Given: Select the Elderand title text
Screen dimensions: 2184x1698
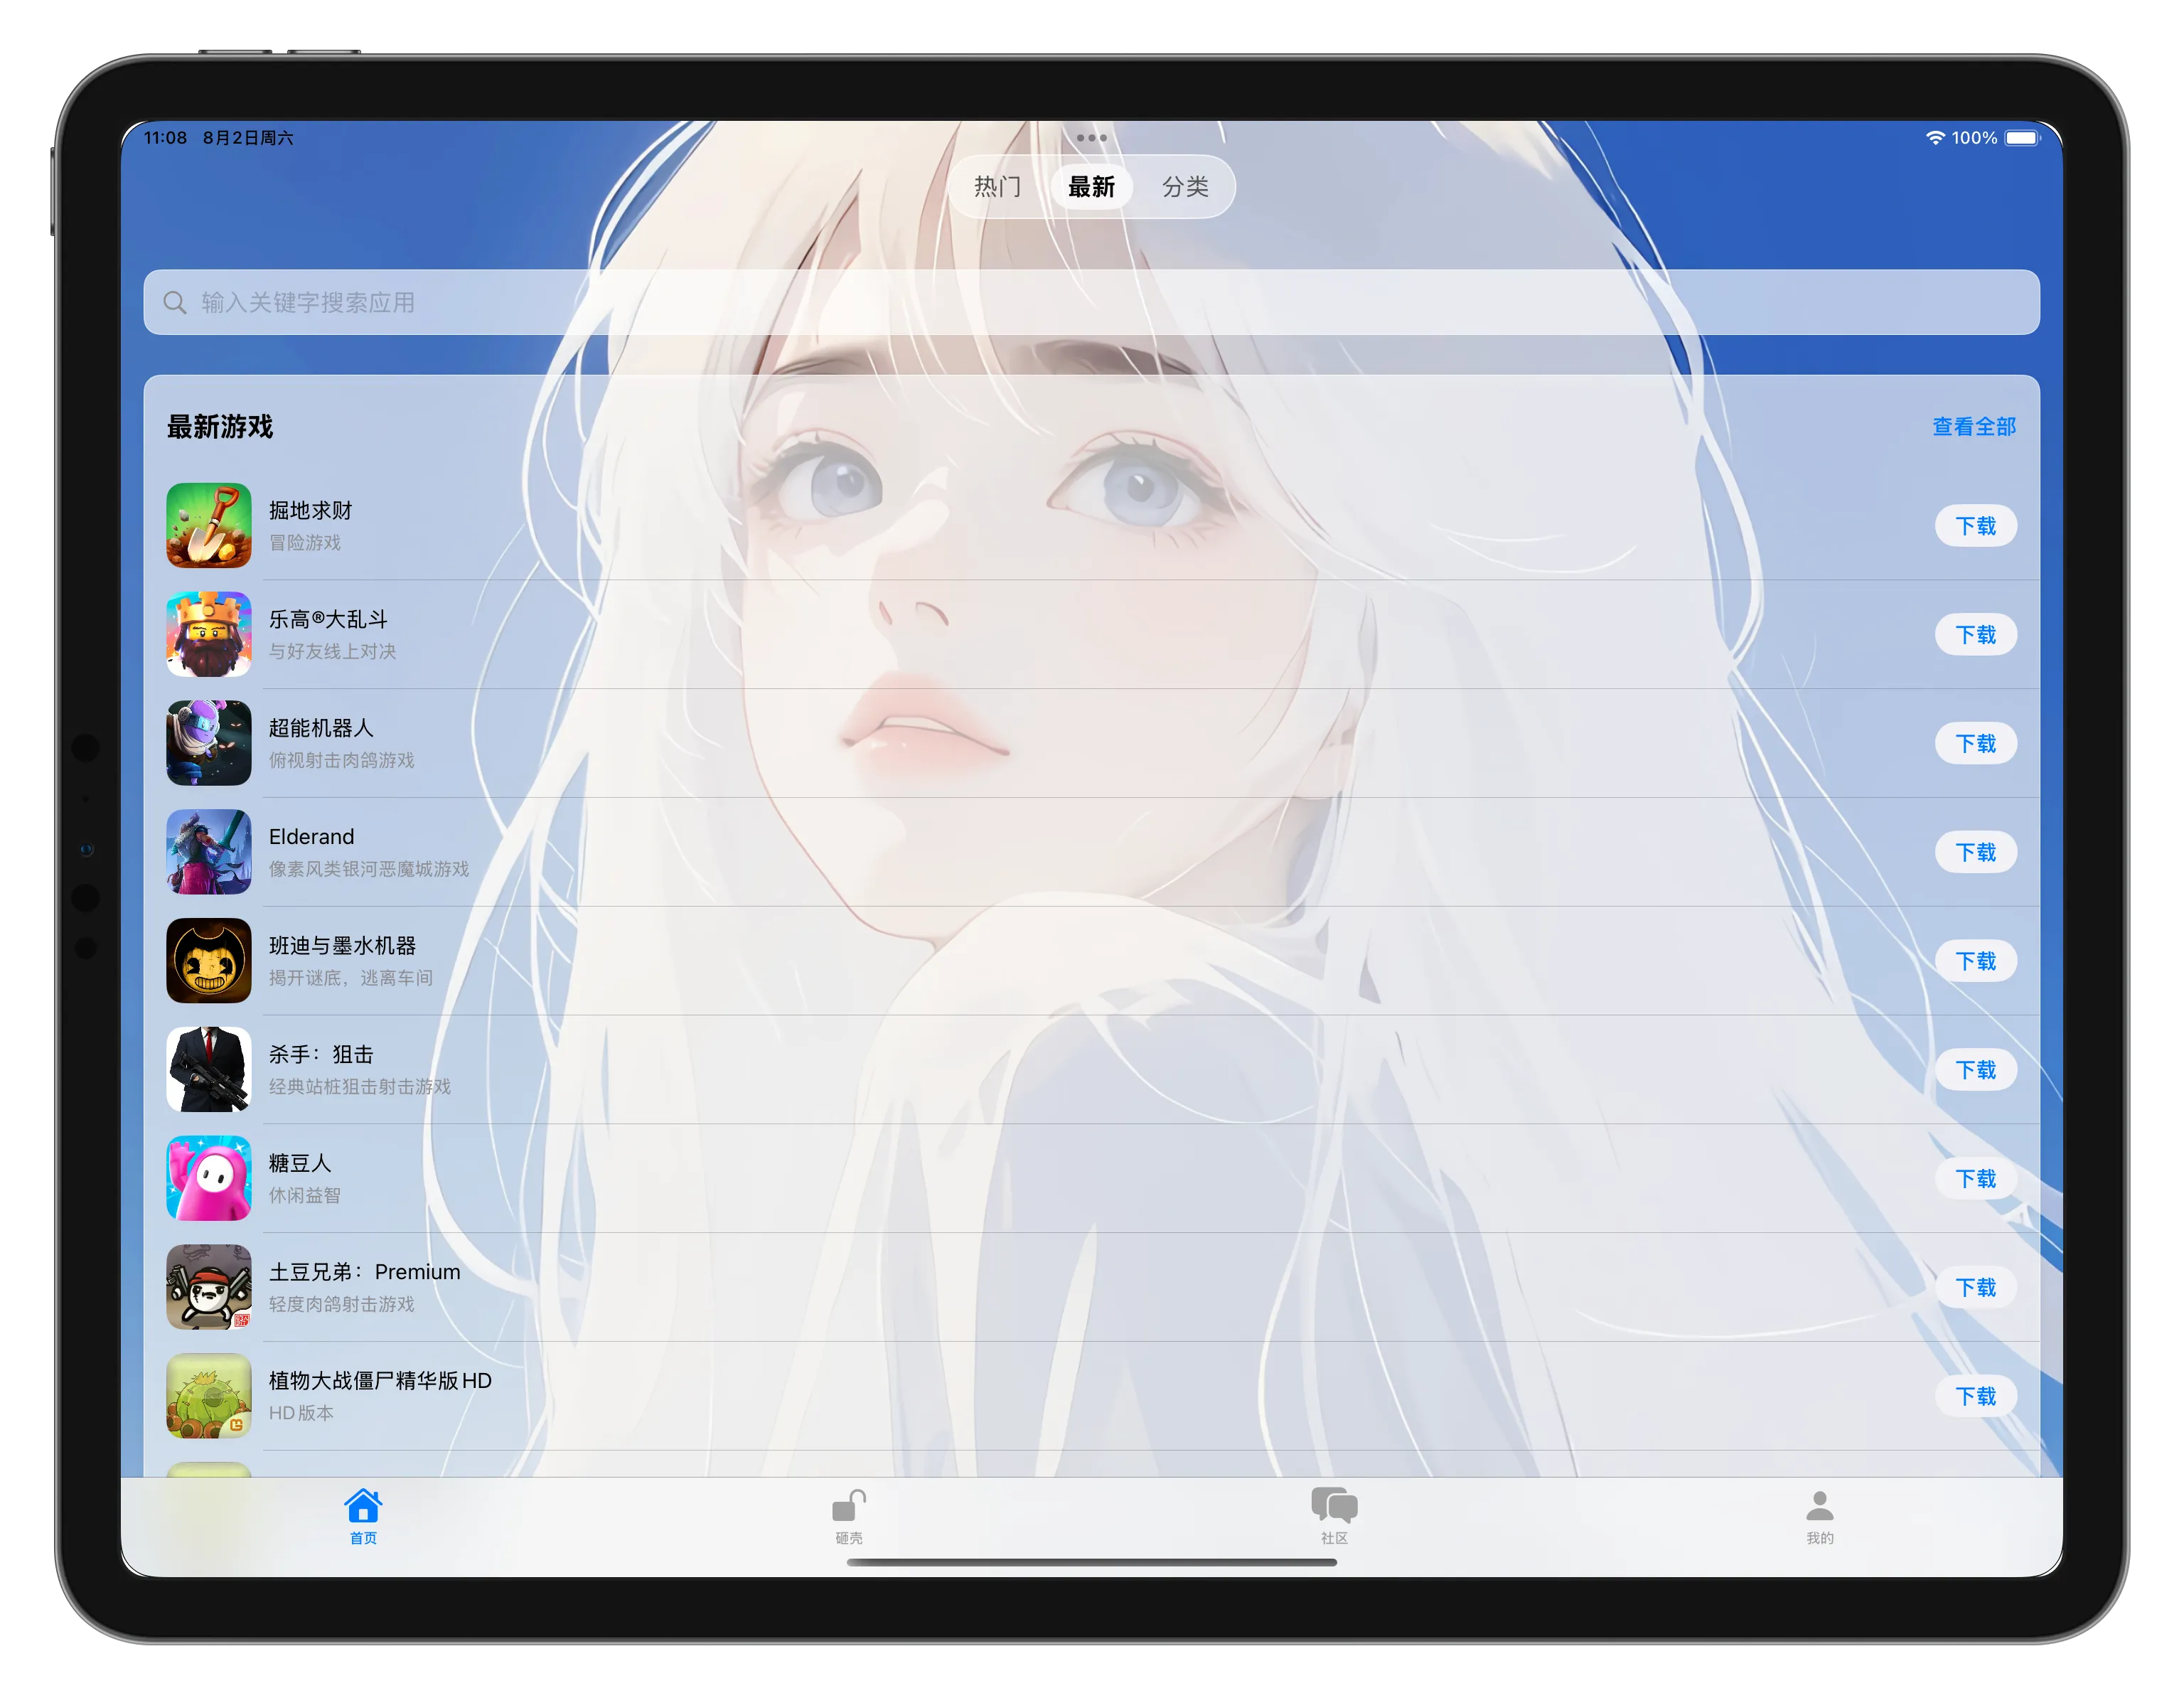Looking at the screenshot, I should (311, 837).
